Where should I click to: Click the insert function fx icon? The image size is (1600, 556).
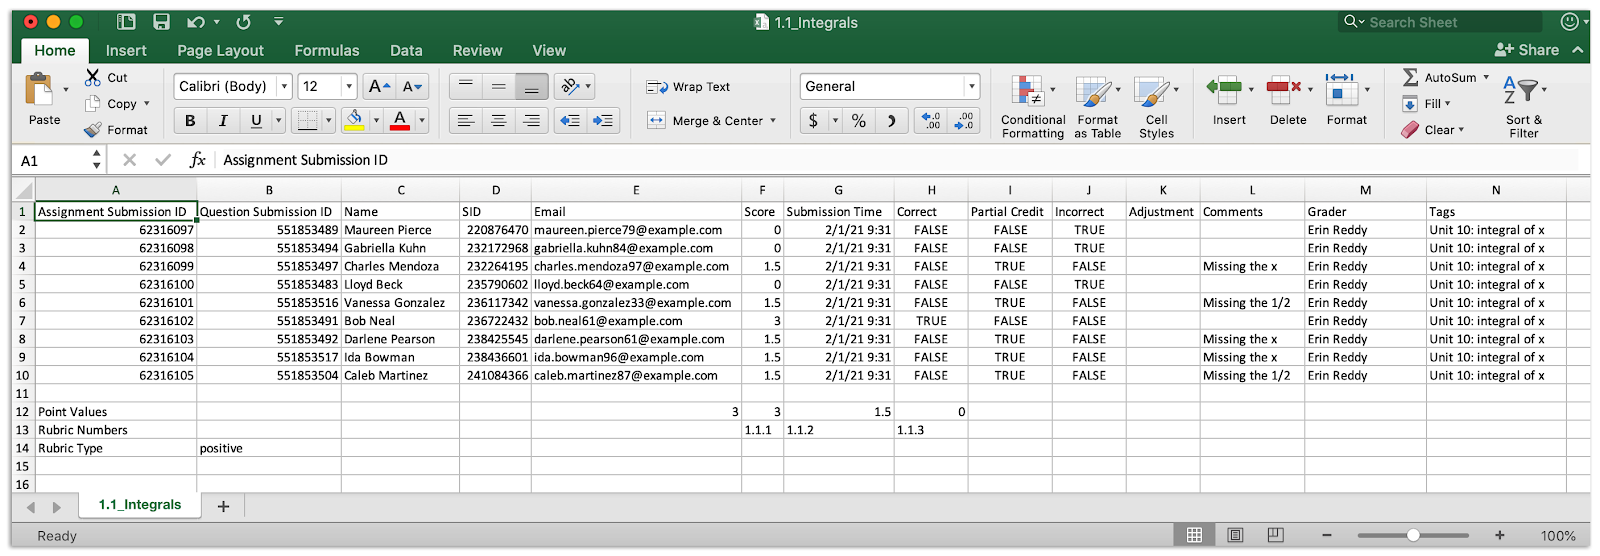tap(197, 160)
